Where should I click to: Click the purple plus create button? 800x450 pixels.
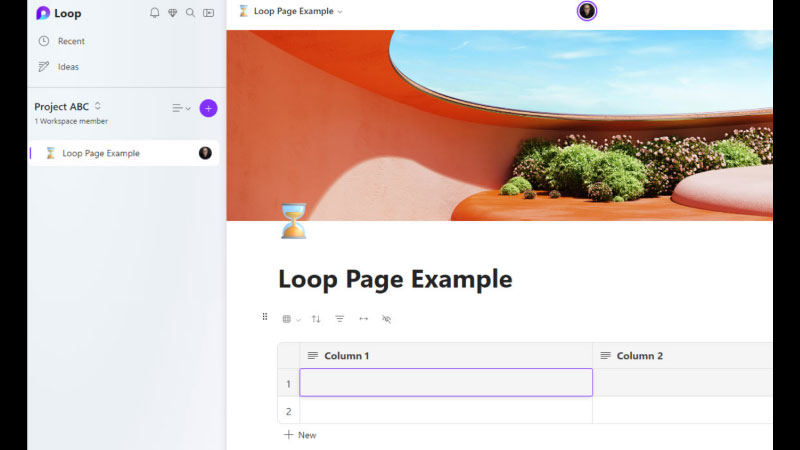coord(208,108)
